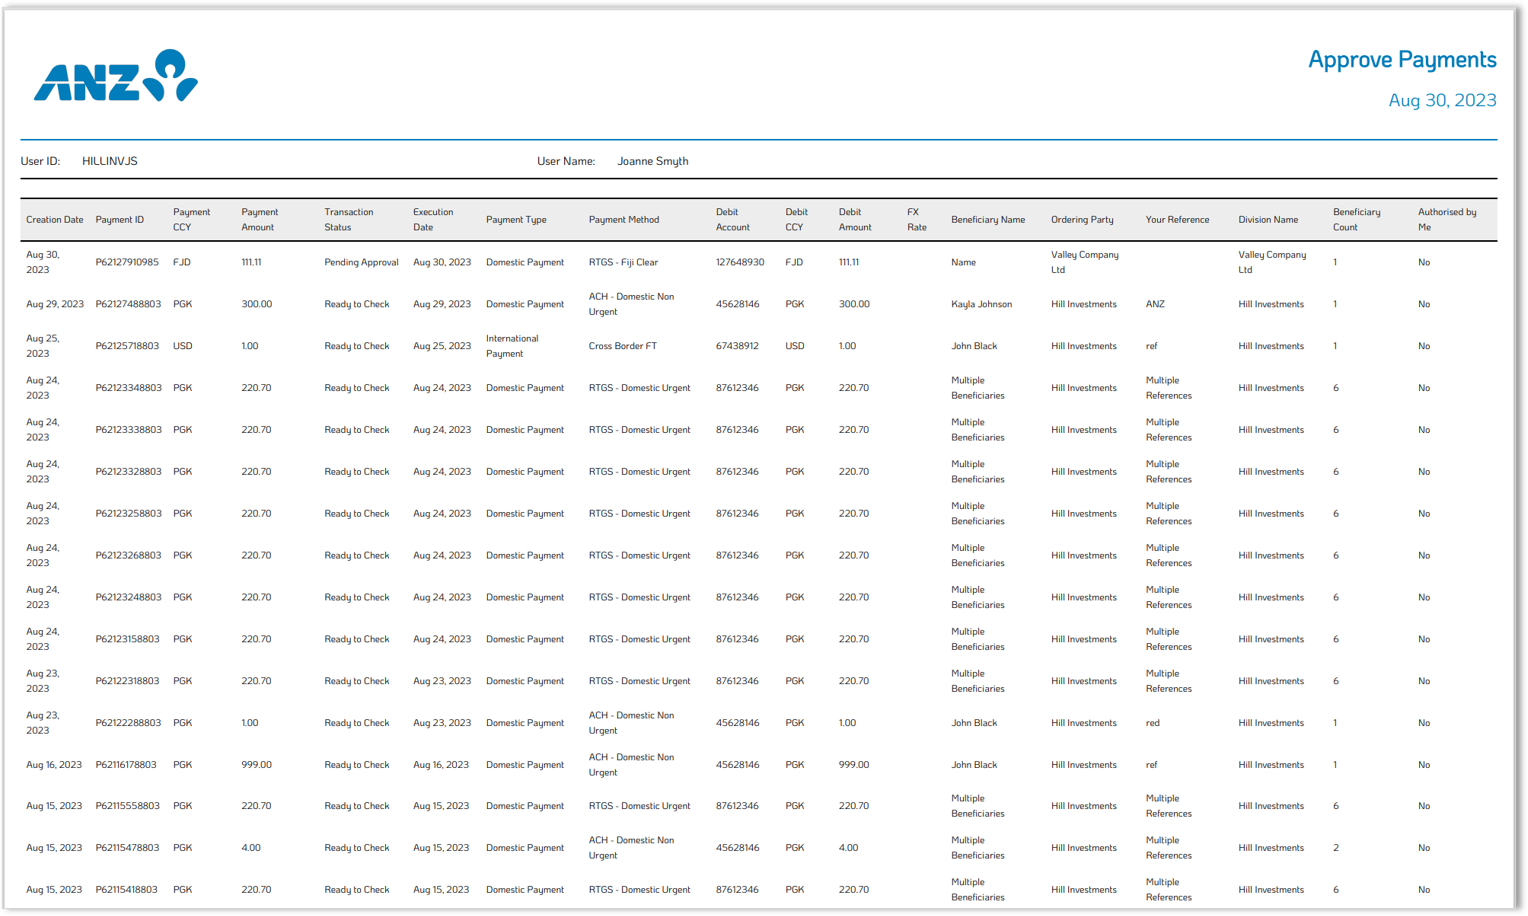Click the Kayla Johnson beneficiary name
This screenshot has width=1528, height=916.
pos(981,305)
